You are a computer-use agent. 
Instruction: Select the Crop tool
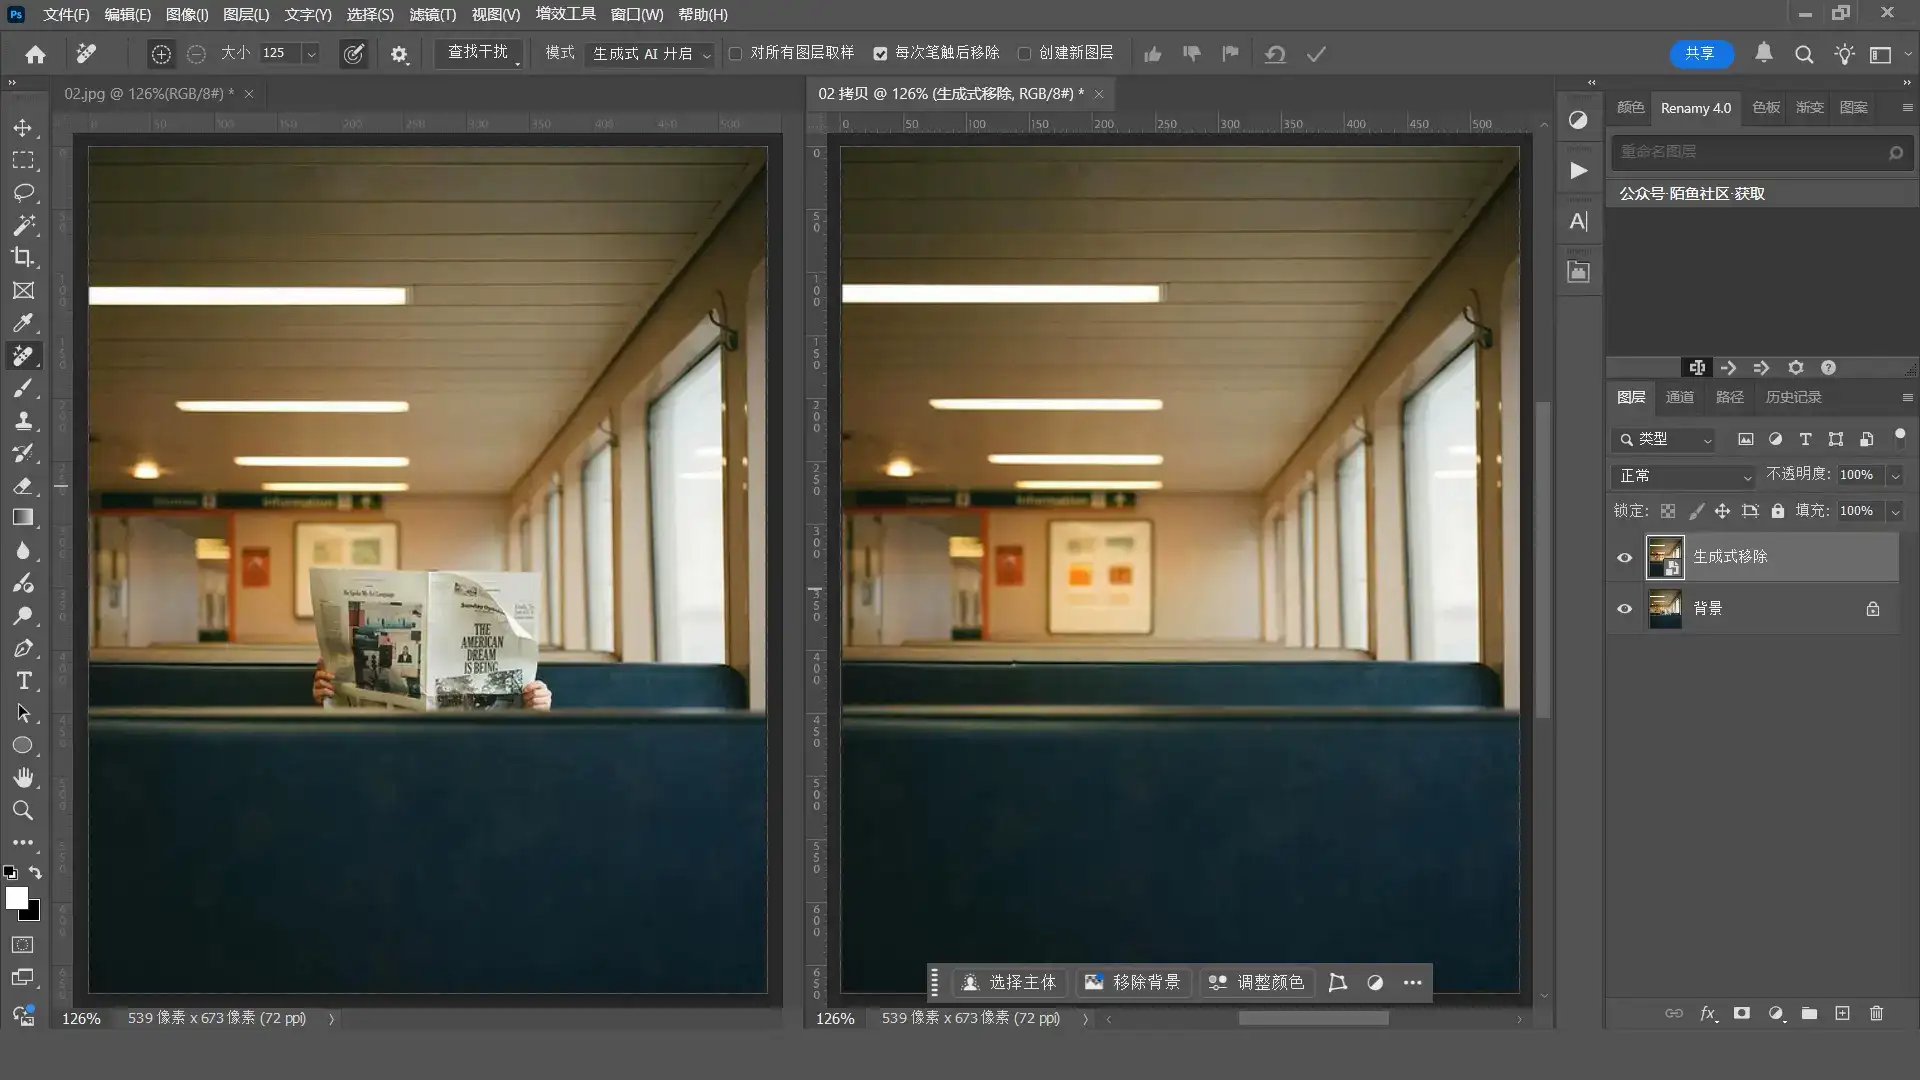pyautogui.click(x=23, y=257)
